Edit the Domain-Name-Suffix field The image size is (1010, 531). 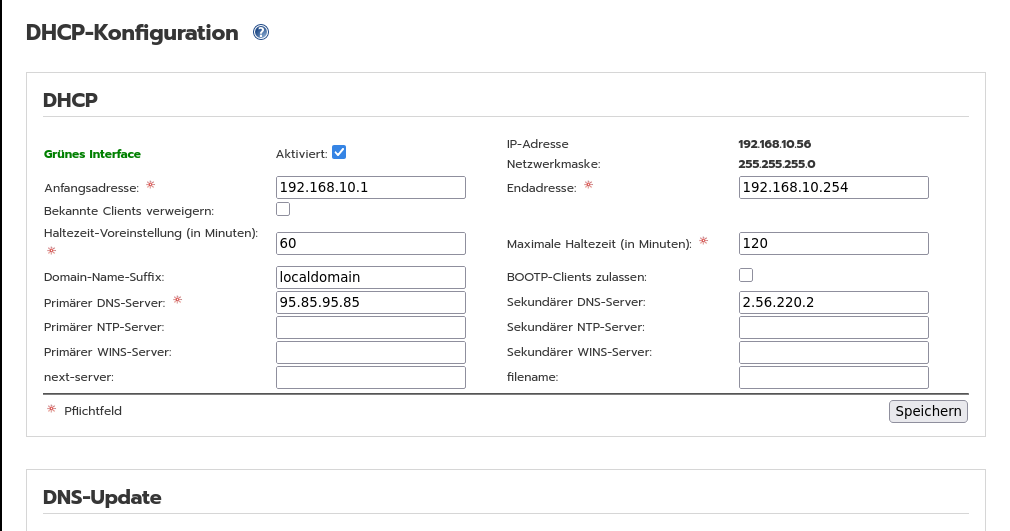click(x=370, y=277)
